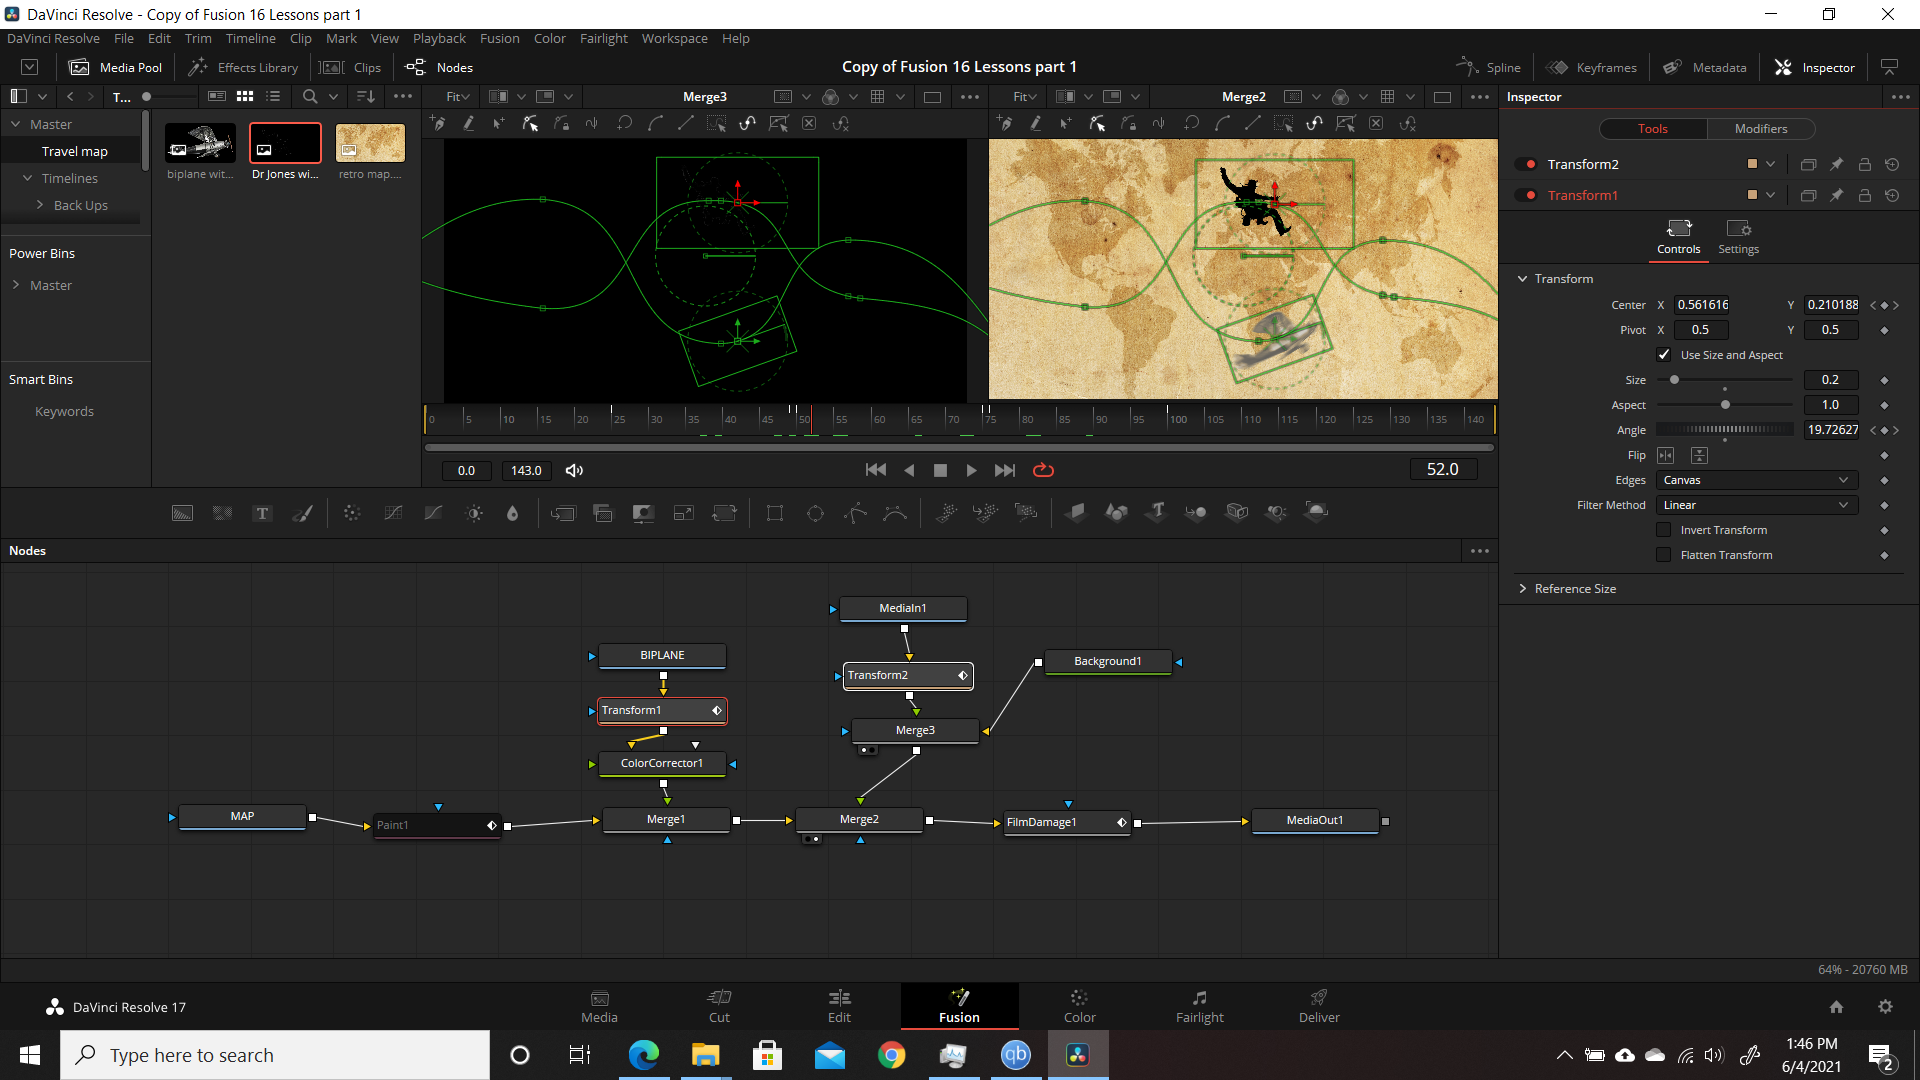Add Ellipse mask tool

point(815,513)
